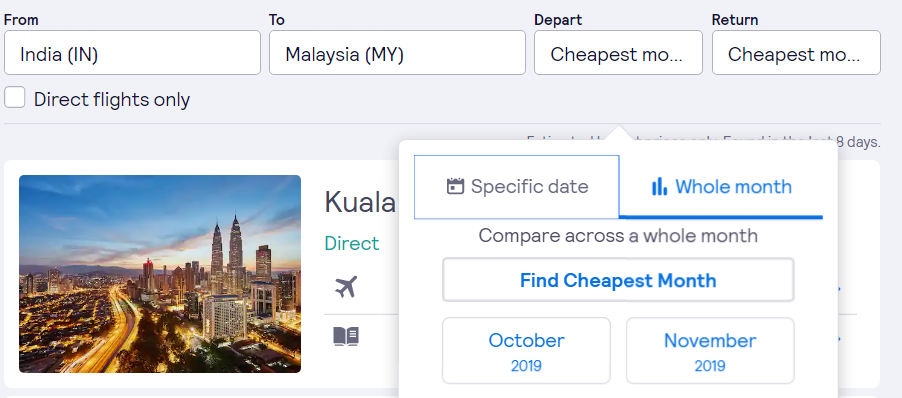
Task: Click the calendar icon beside Specific date
Action: (x=455, y=186)
